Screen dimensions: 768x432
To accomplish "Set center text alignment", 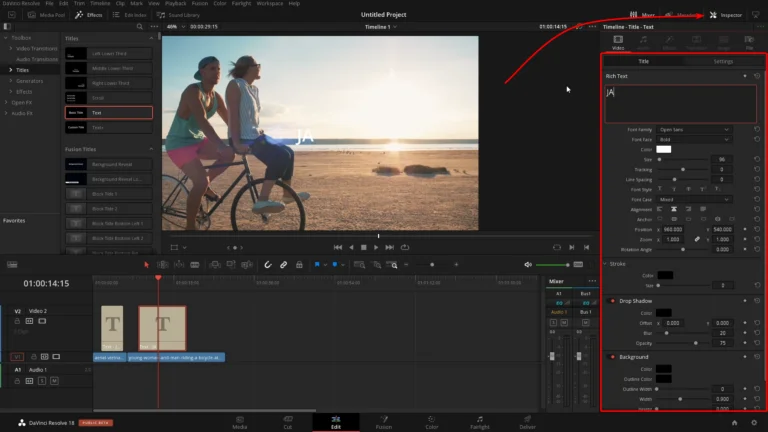I will click(x=674, y=209).
